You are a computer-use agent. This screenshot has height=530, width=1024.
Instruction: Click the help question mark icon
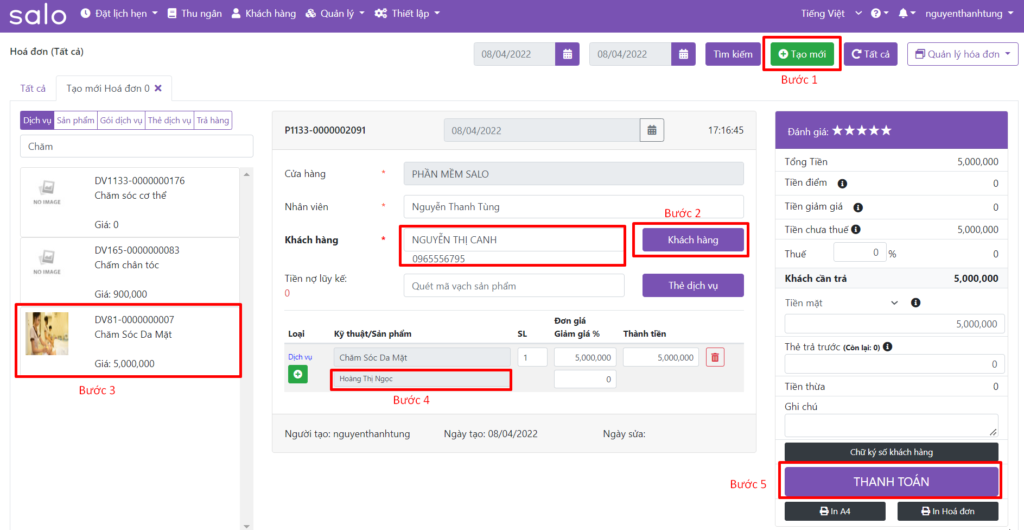pos(875,14)
